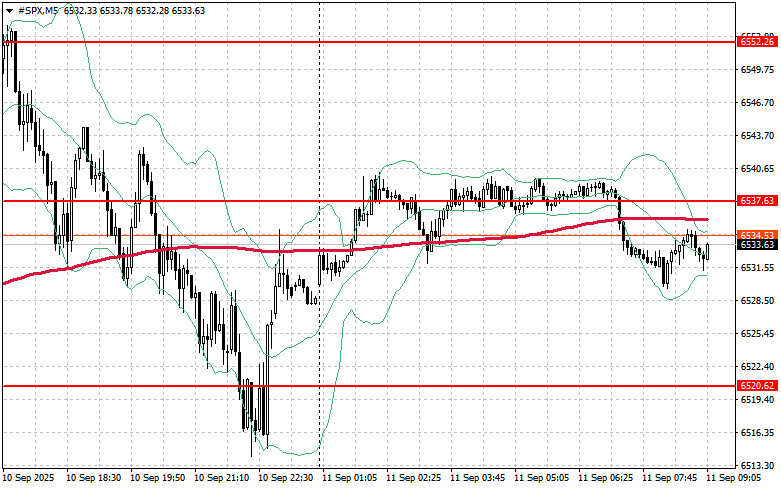Click the 6540.65 price scale value
This screenshot has width=781, height=489.
757,169
